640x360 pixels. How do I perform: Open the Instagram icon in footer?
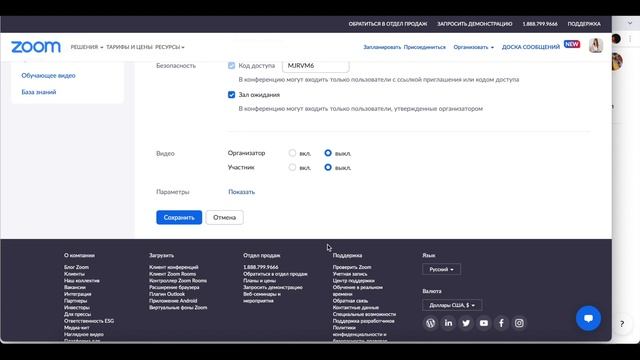click(x=519, y=323)
